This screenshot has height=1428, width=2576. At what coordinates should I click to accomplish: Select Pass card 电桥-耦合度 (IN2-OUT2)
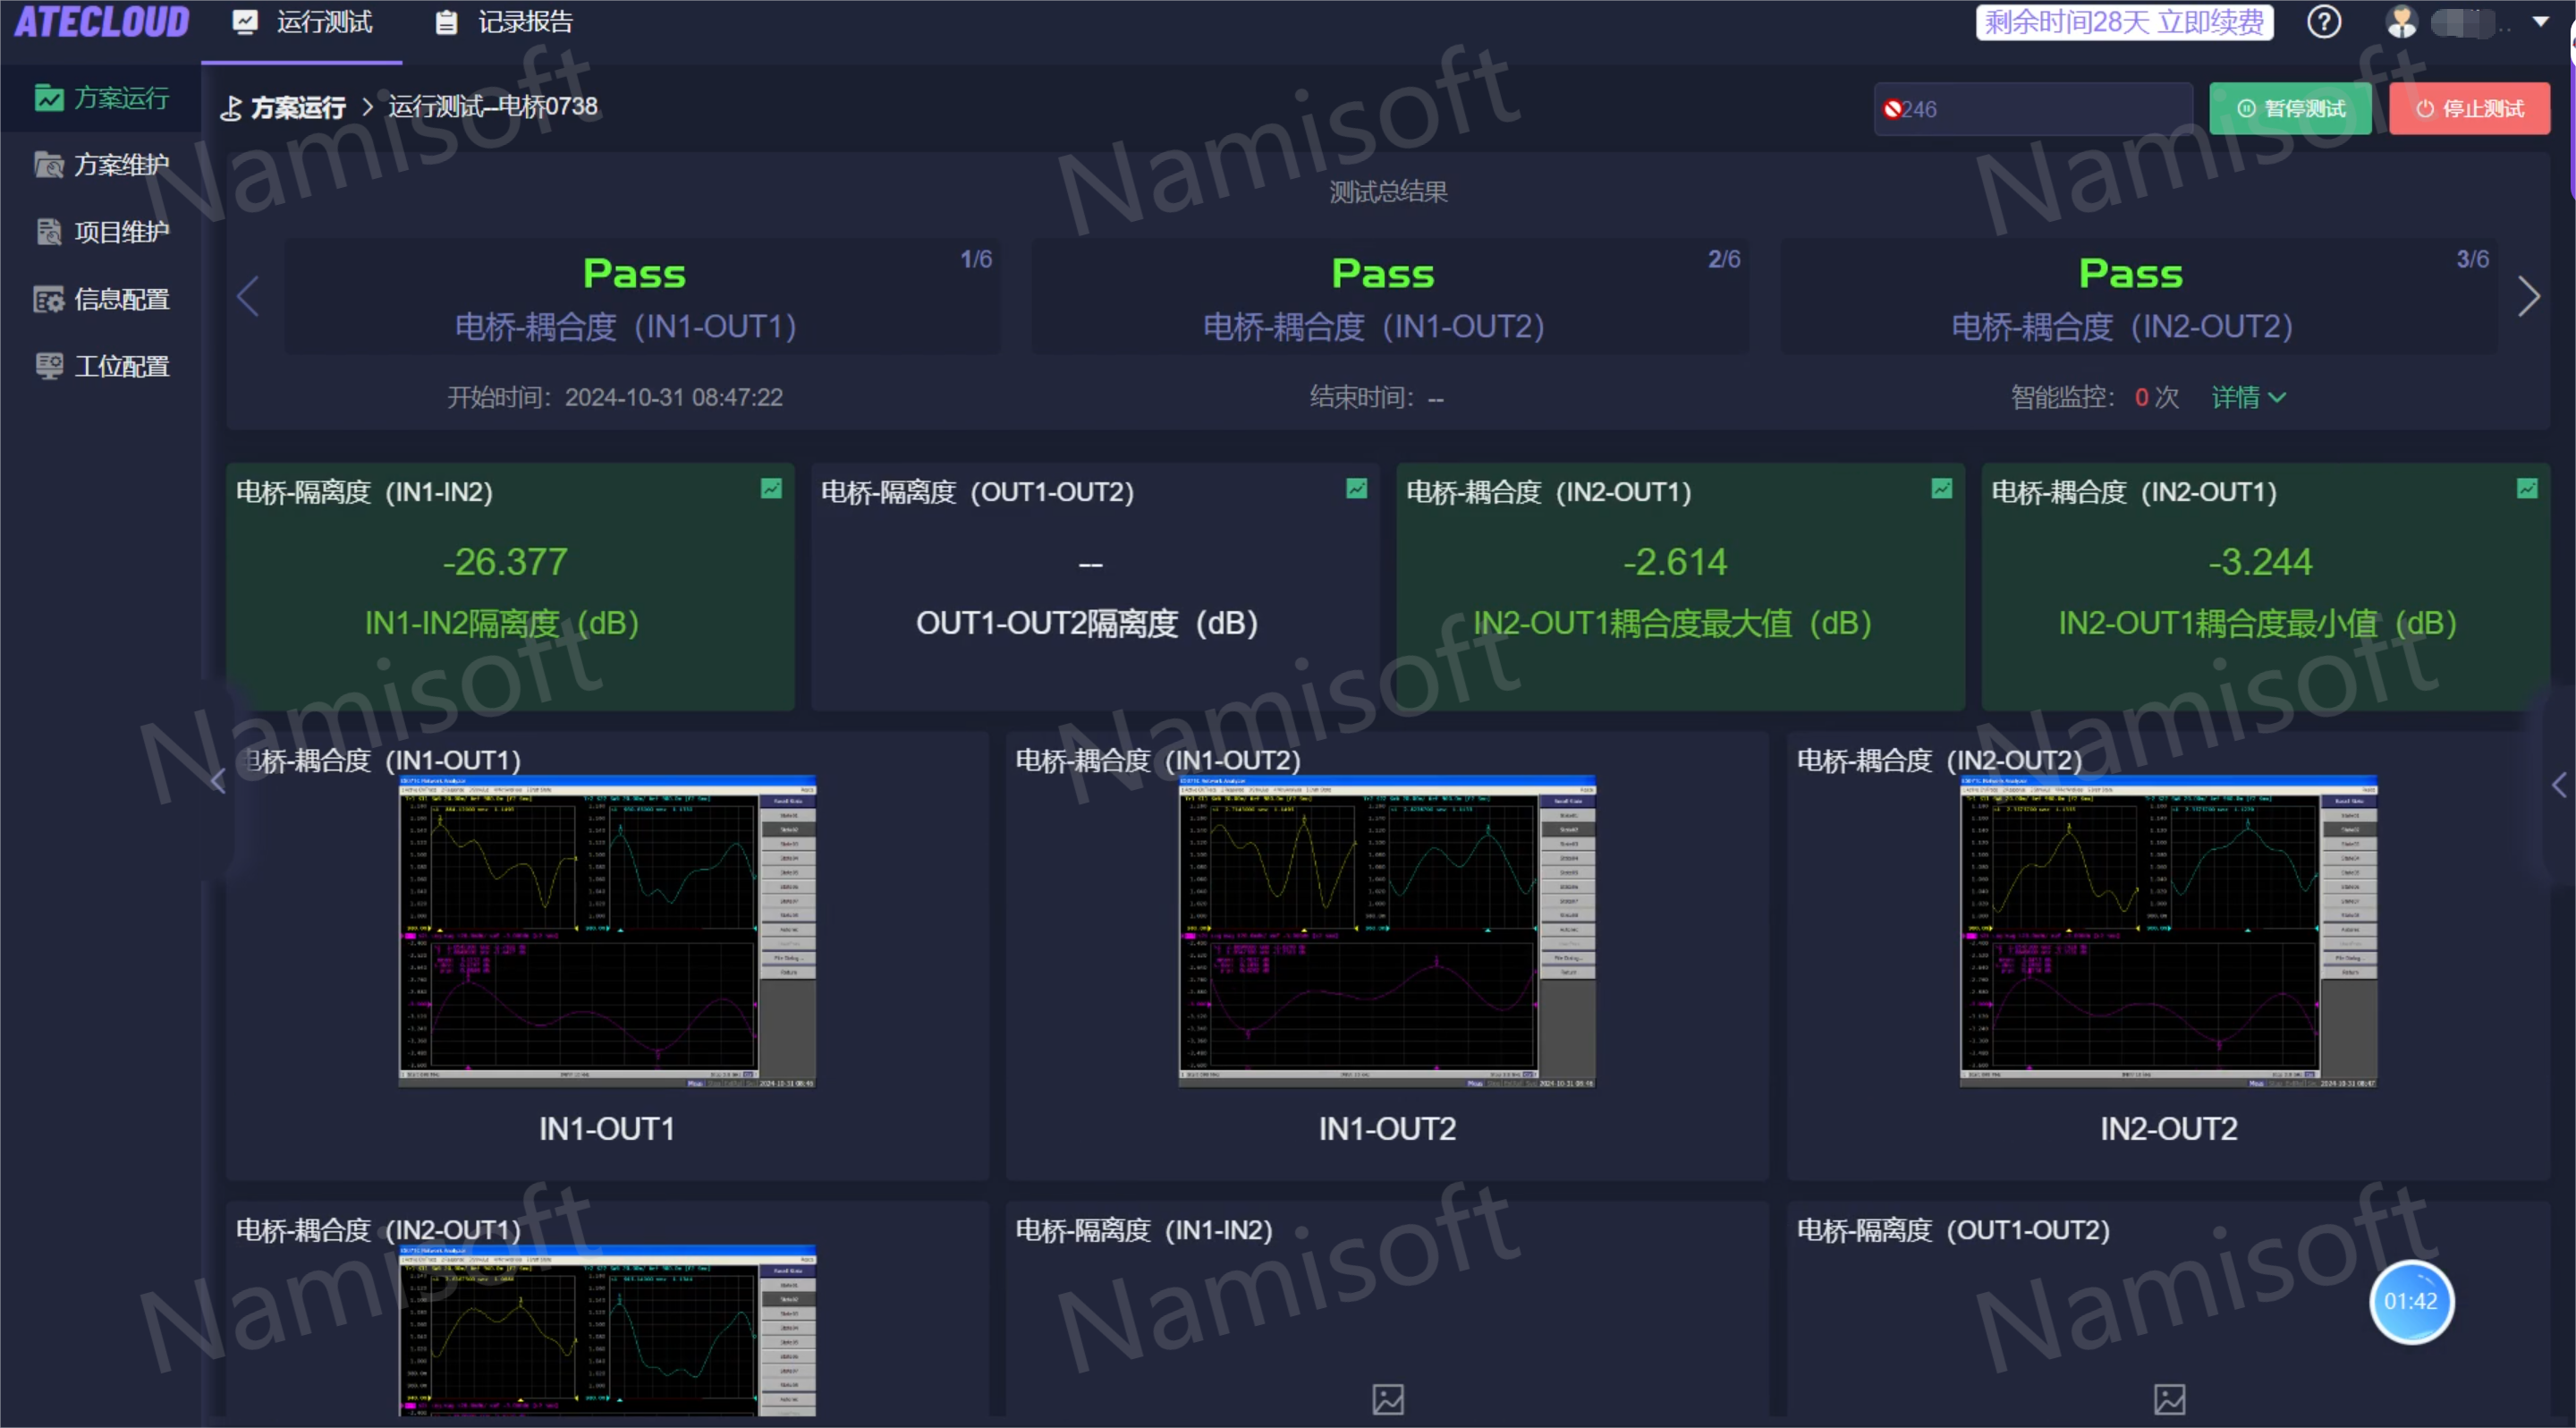[x=2138, y=296]
